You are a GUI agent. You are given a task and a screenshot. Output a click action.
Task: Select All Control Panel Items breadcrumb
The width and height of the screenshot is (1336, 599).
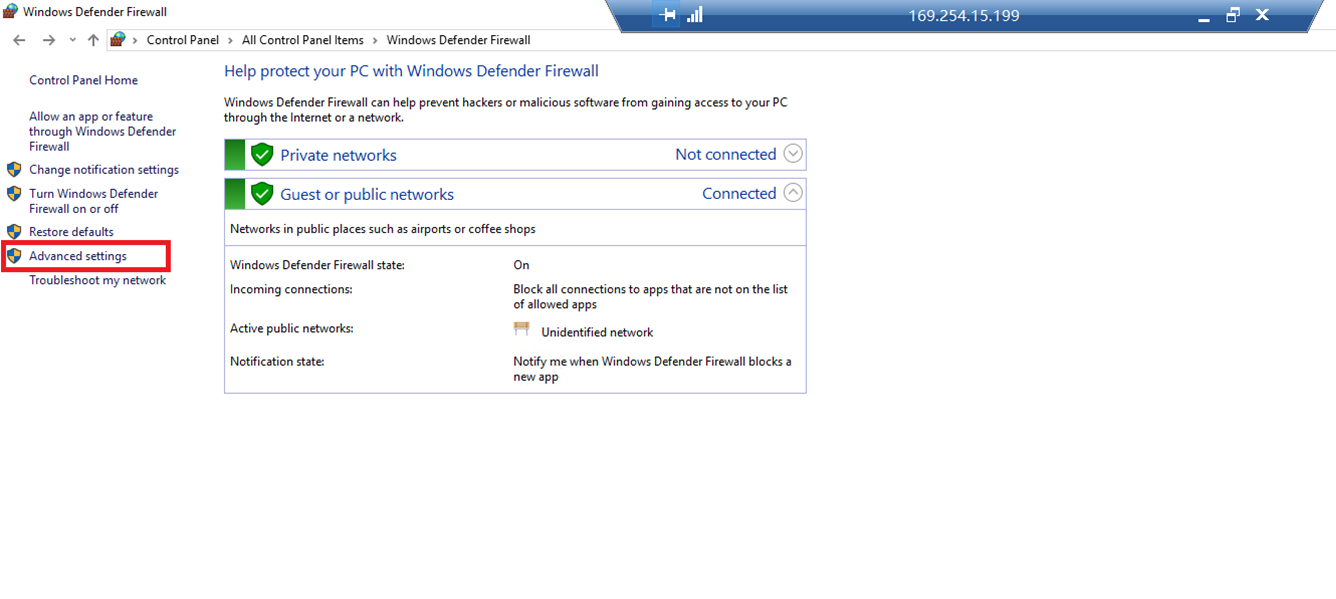(x=303, y=40)
